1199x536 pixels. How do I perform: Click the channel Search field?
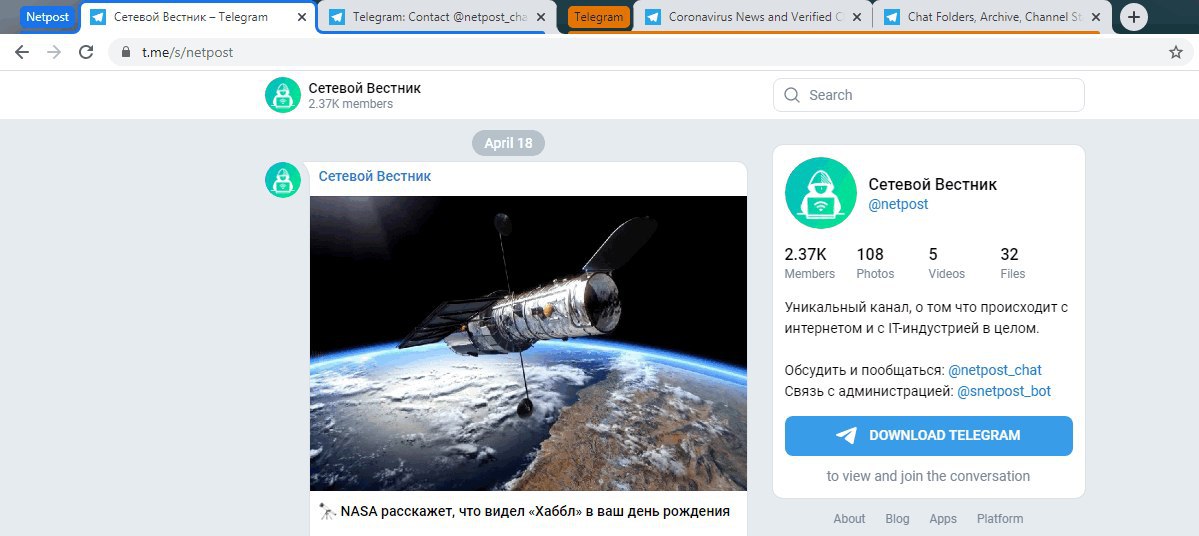(928, 95)
